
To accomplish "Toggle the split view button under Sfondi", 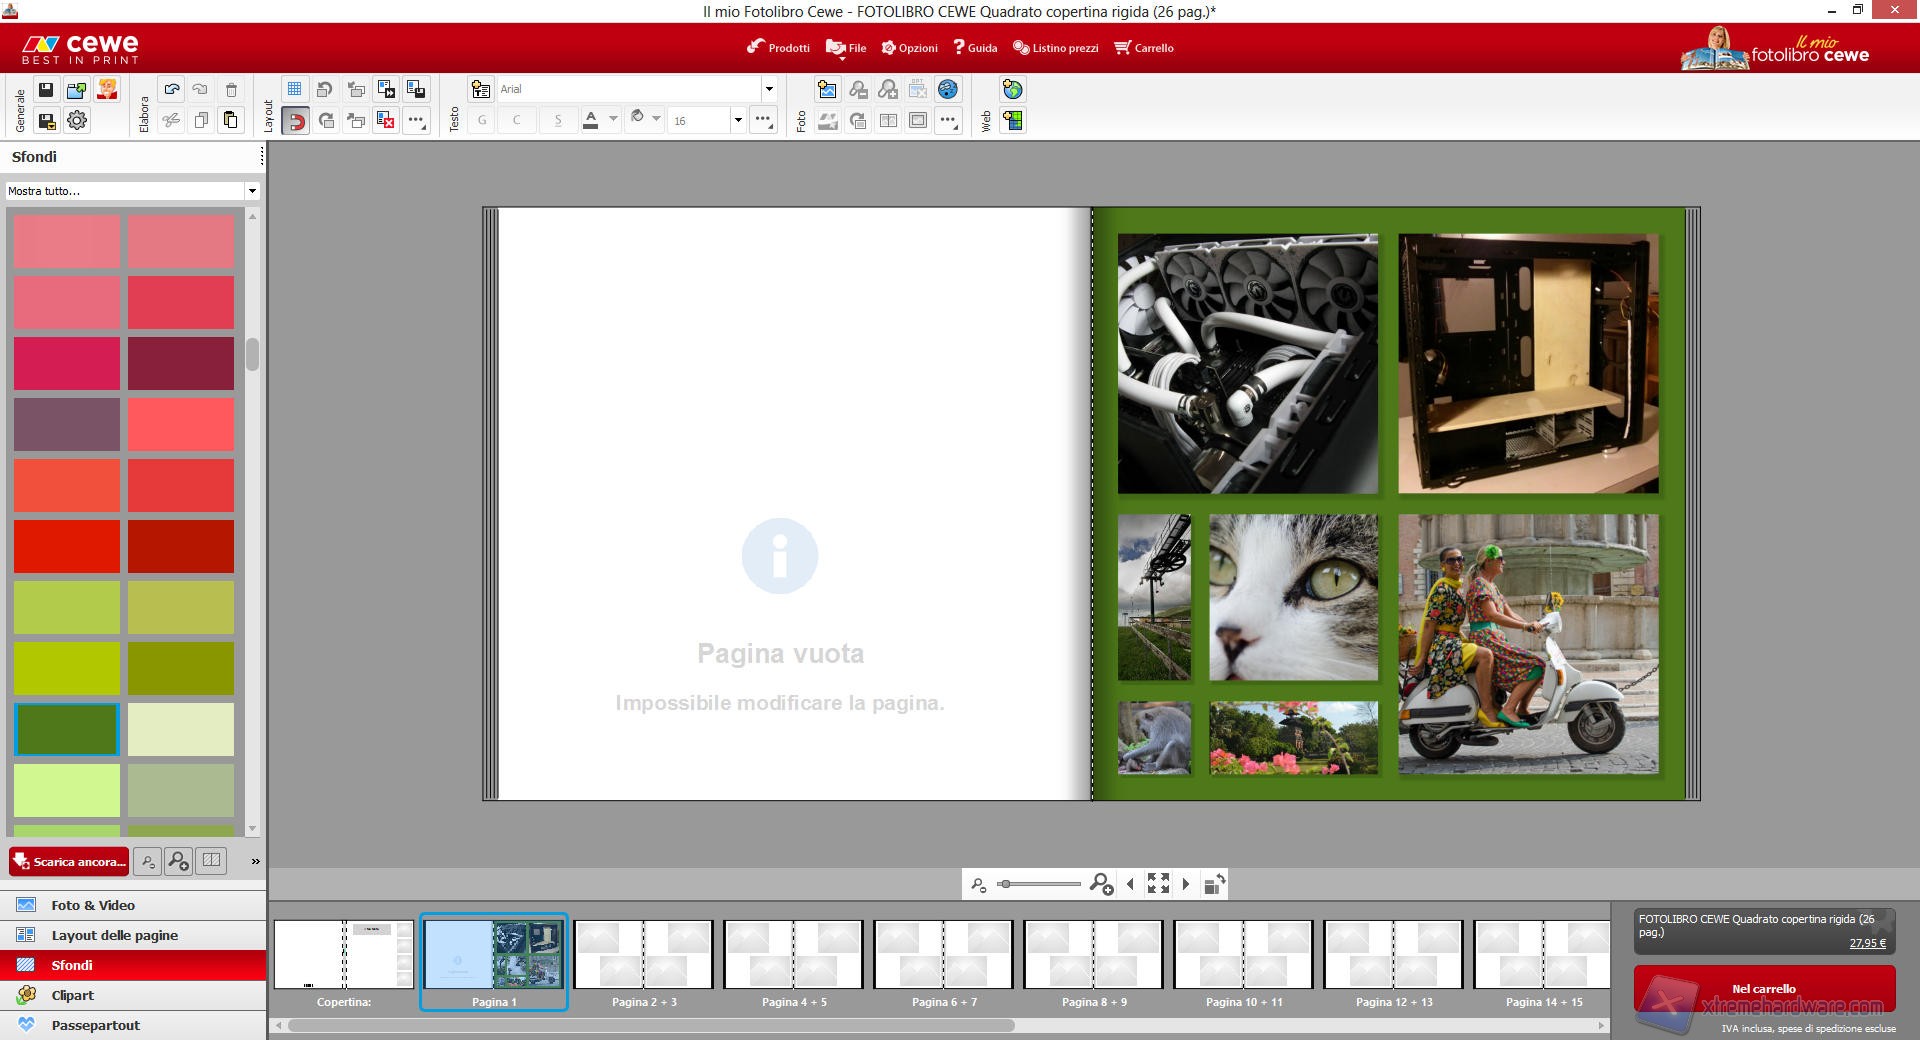I will click(x=211, y=861).
